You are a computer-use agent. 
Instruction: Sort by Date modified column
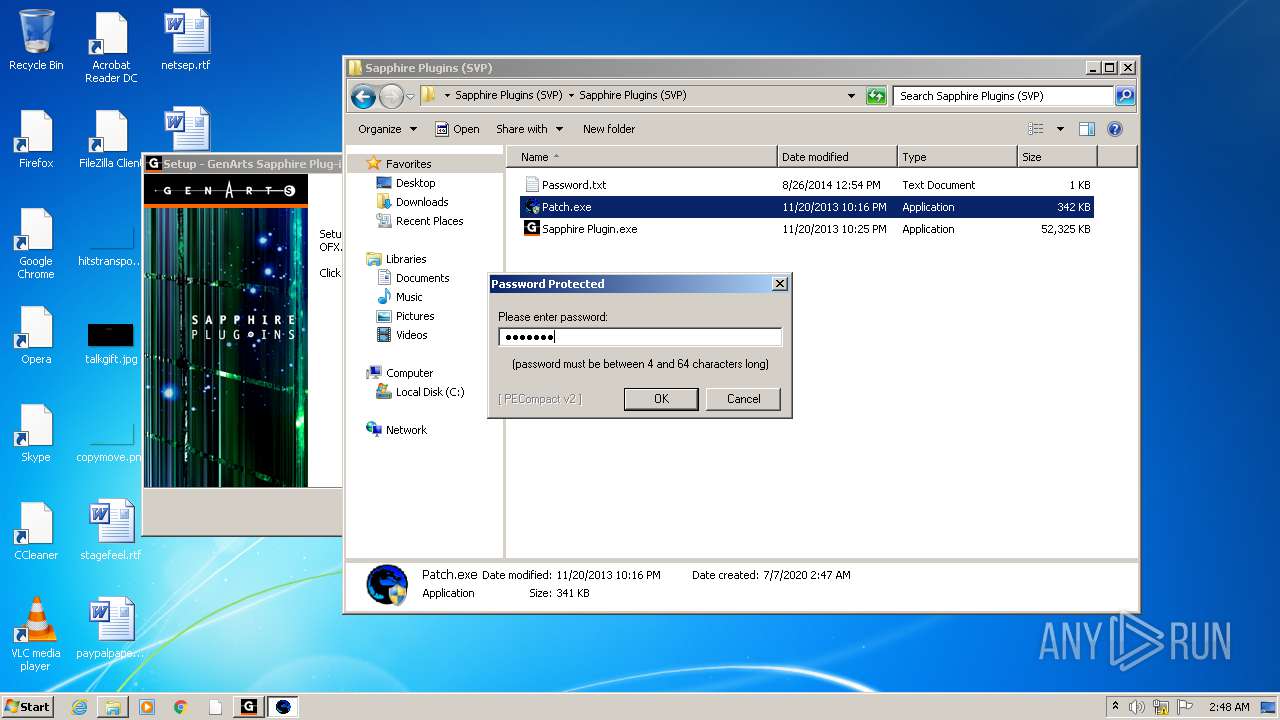[x=836, y=157]
